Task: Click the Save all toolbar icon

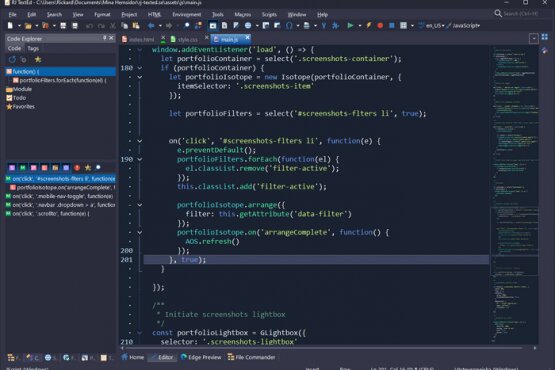Action: (x=75, y=25)
